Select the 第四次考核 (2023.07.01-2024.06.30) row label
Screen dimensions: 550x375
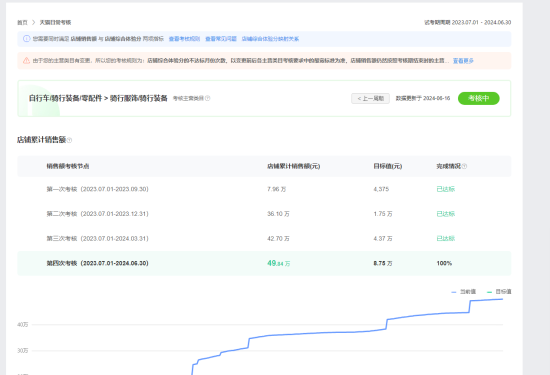98,263
